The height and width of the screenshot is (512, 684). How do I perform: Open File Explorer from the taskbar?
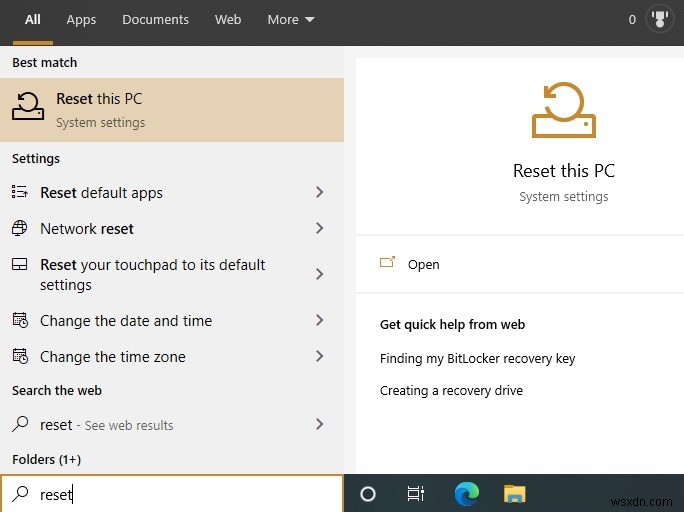point(515,494)
